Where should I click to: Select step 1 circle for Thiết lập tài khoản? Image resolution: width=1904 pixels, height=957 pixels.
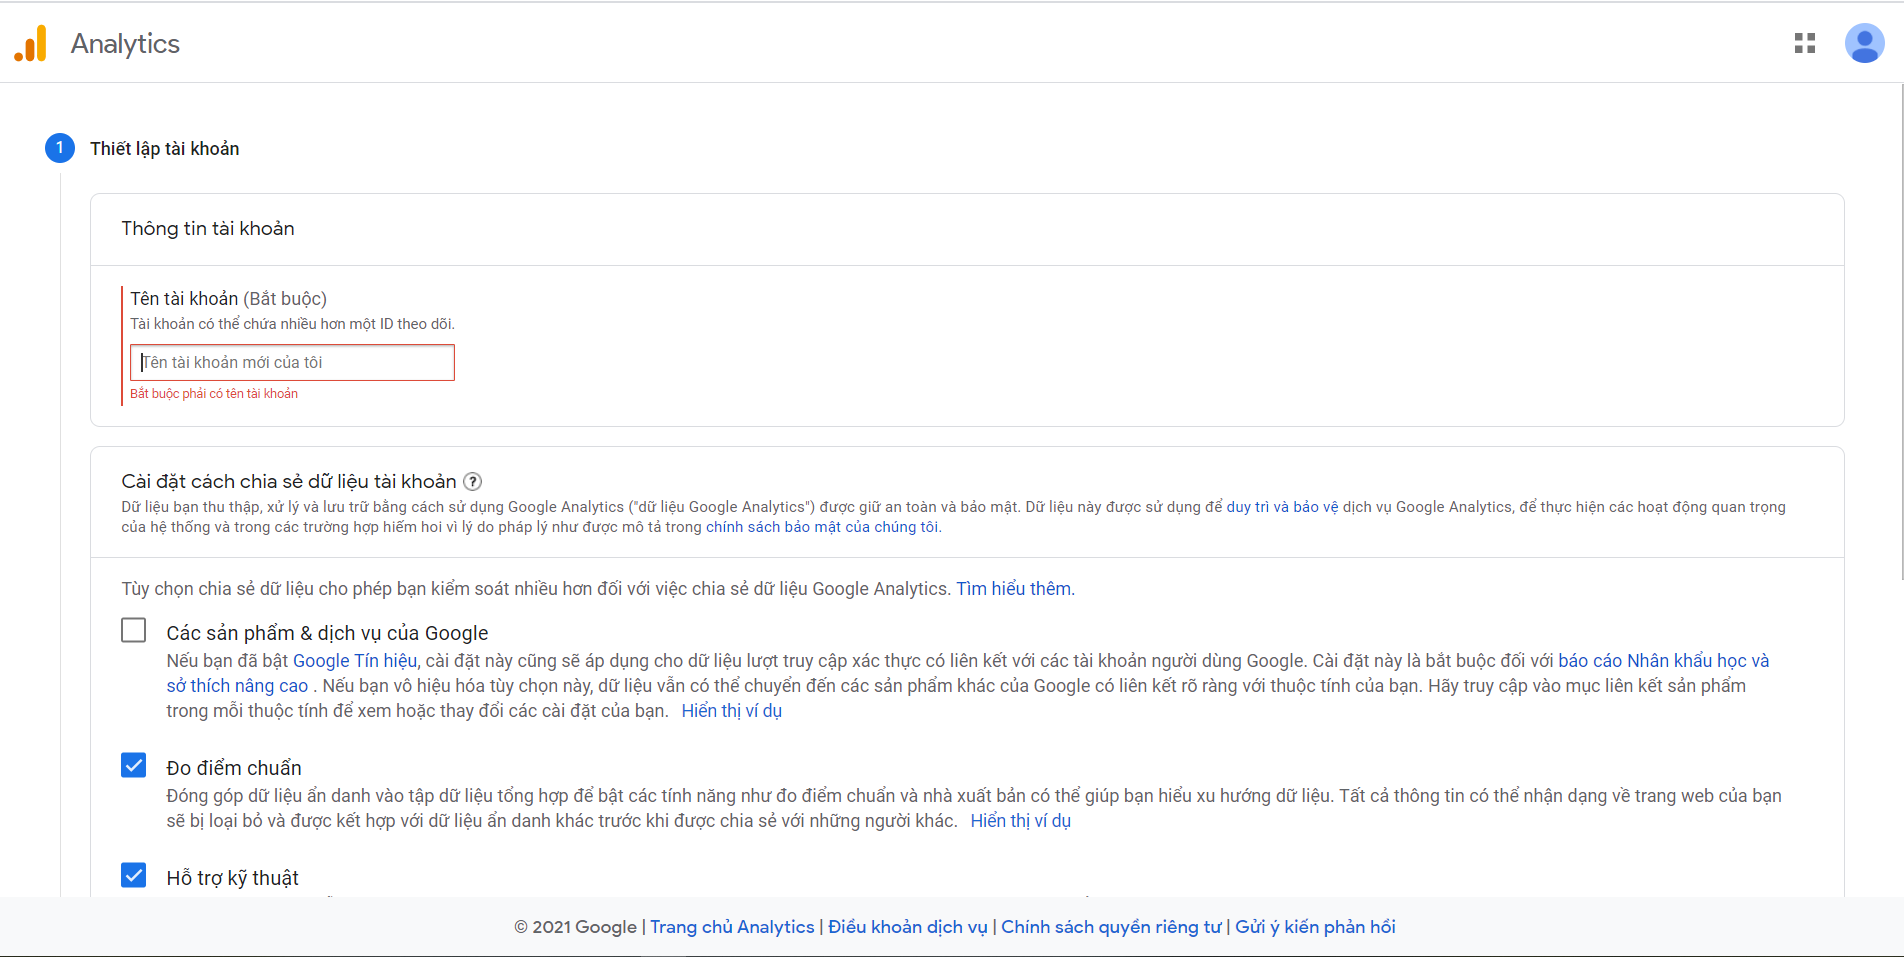60,148
